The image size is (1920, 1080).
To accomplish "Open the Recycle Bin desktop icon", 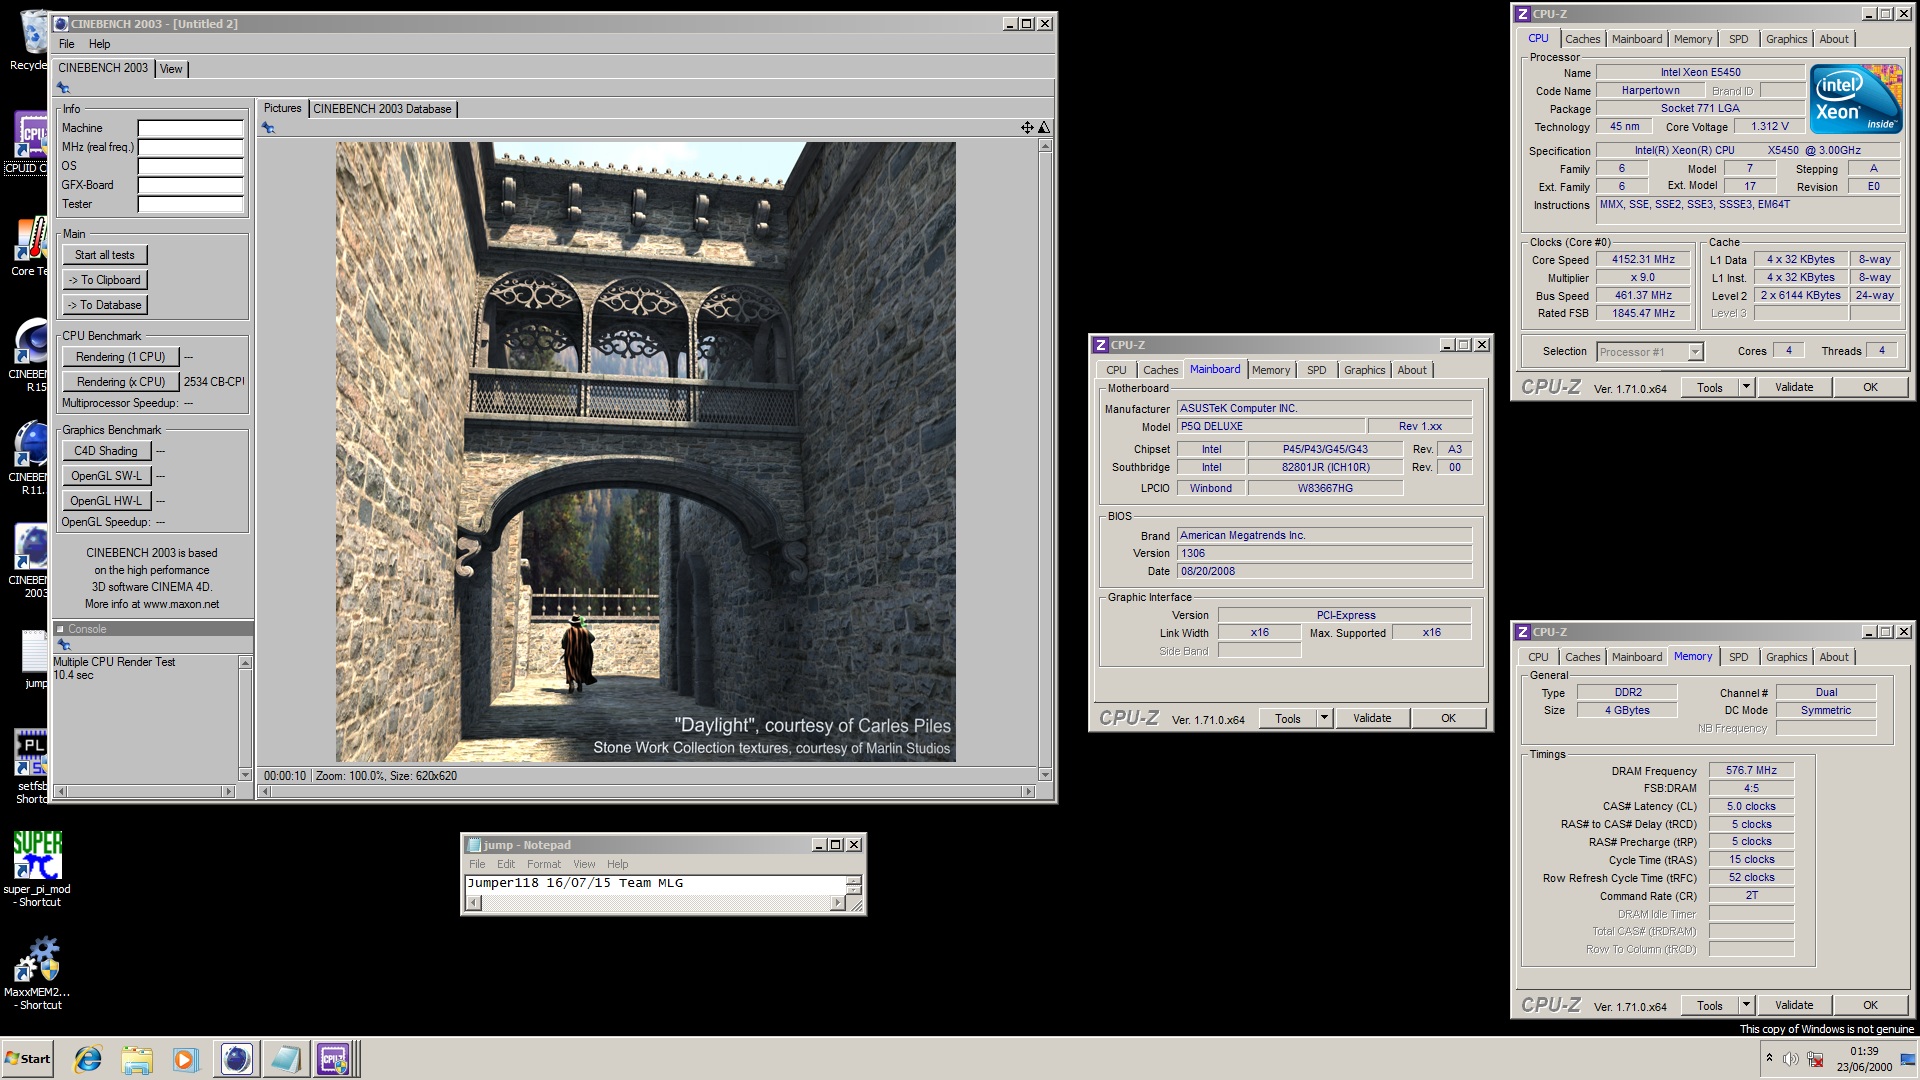I will (x=30, y=40).
